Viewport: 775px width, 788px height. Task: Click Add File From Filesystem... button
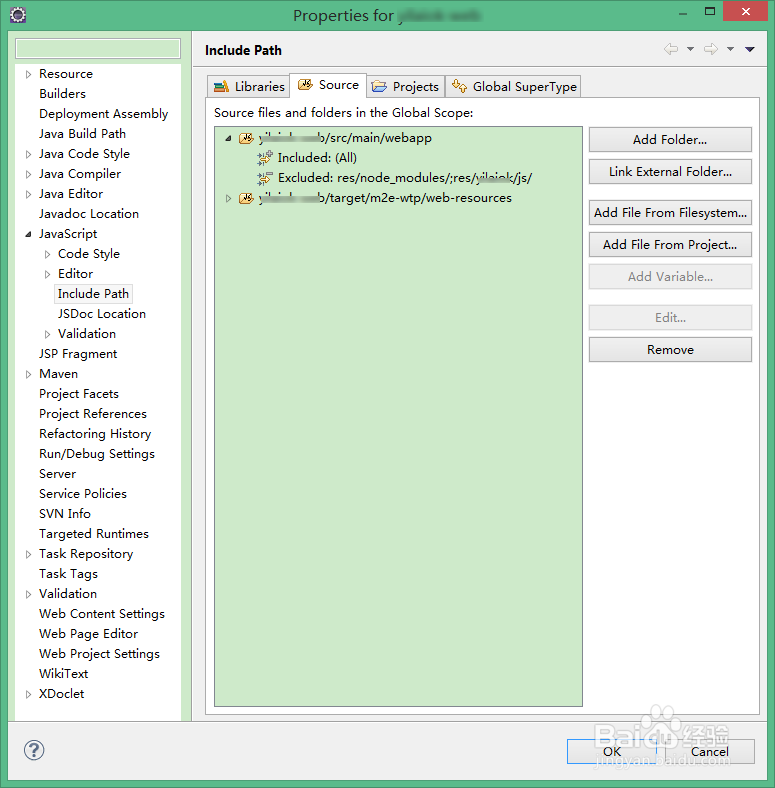pyautogui.click(x=670, y=213)
